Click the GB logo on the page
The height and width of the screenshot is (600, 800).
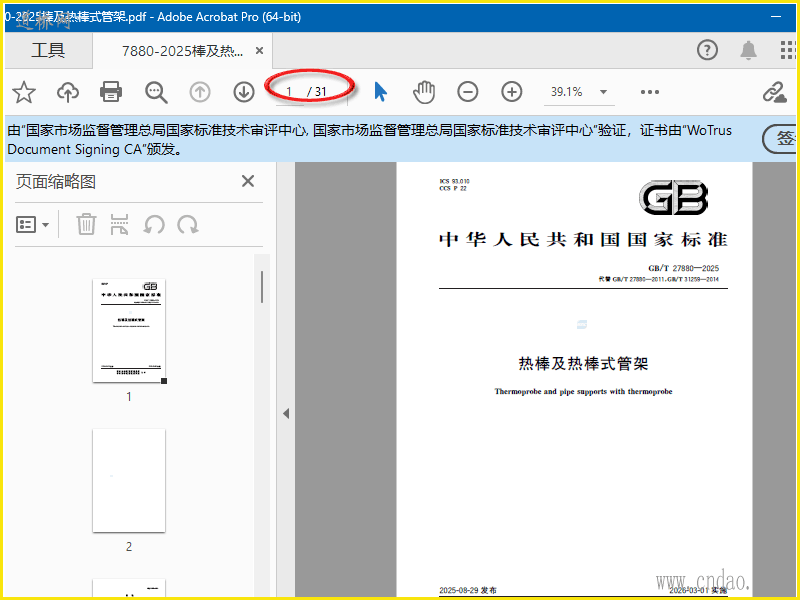click(x=673, y=198)
